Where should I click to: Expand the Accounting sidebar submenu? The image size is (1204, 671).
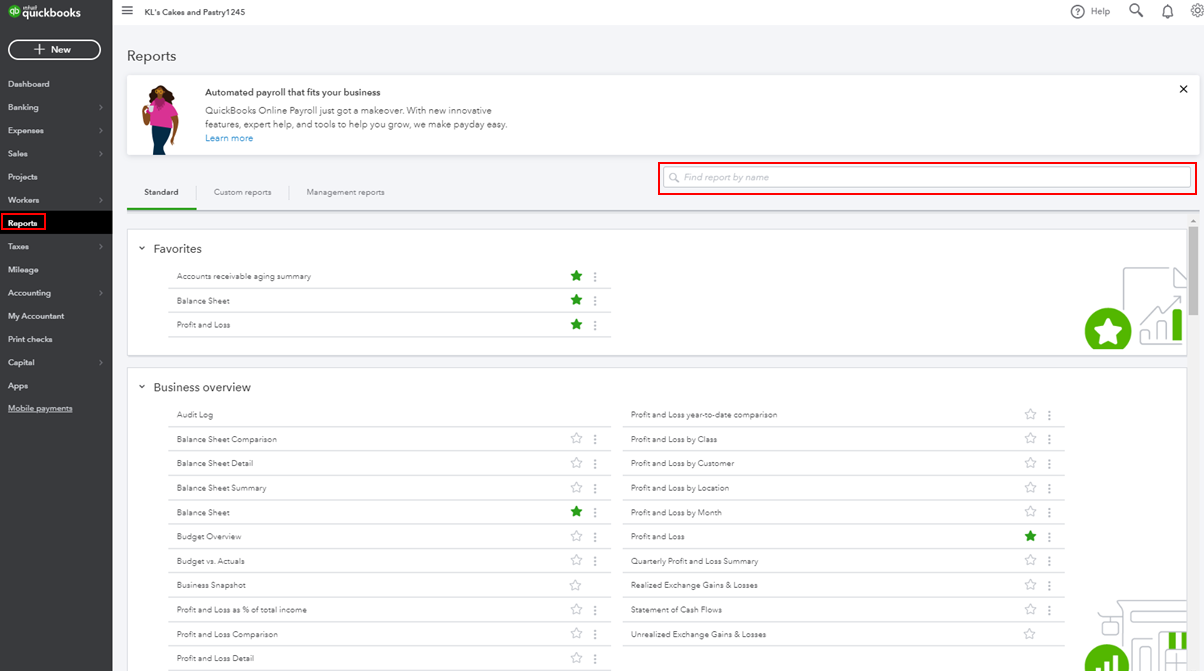pos(101,293)
